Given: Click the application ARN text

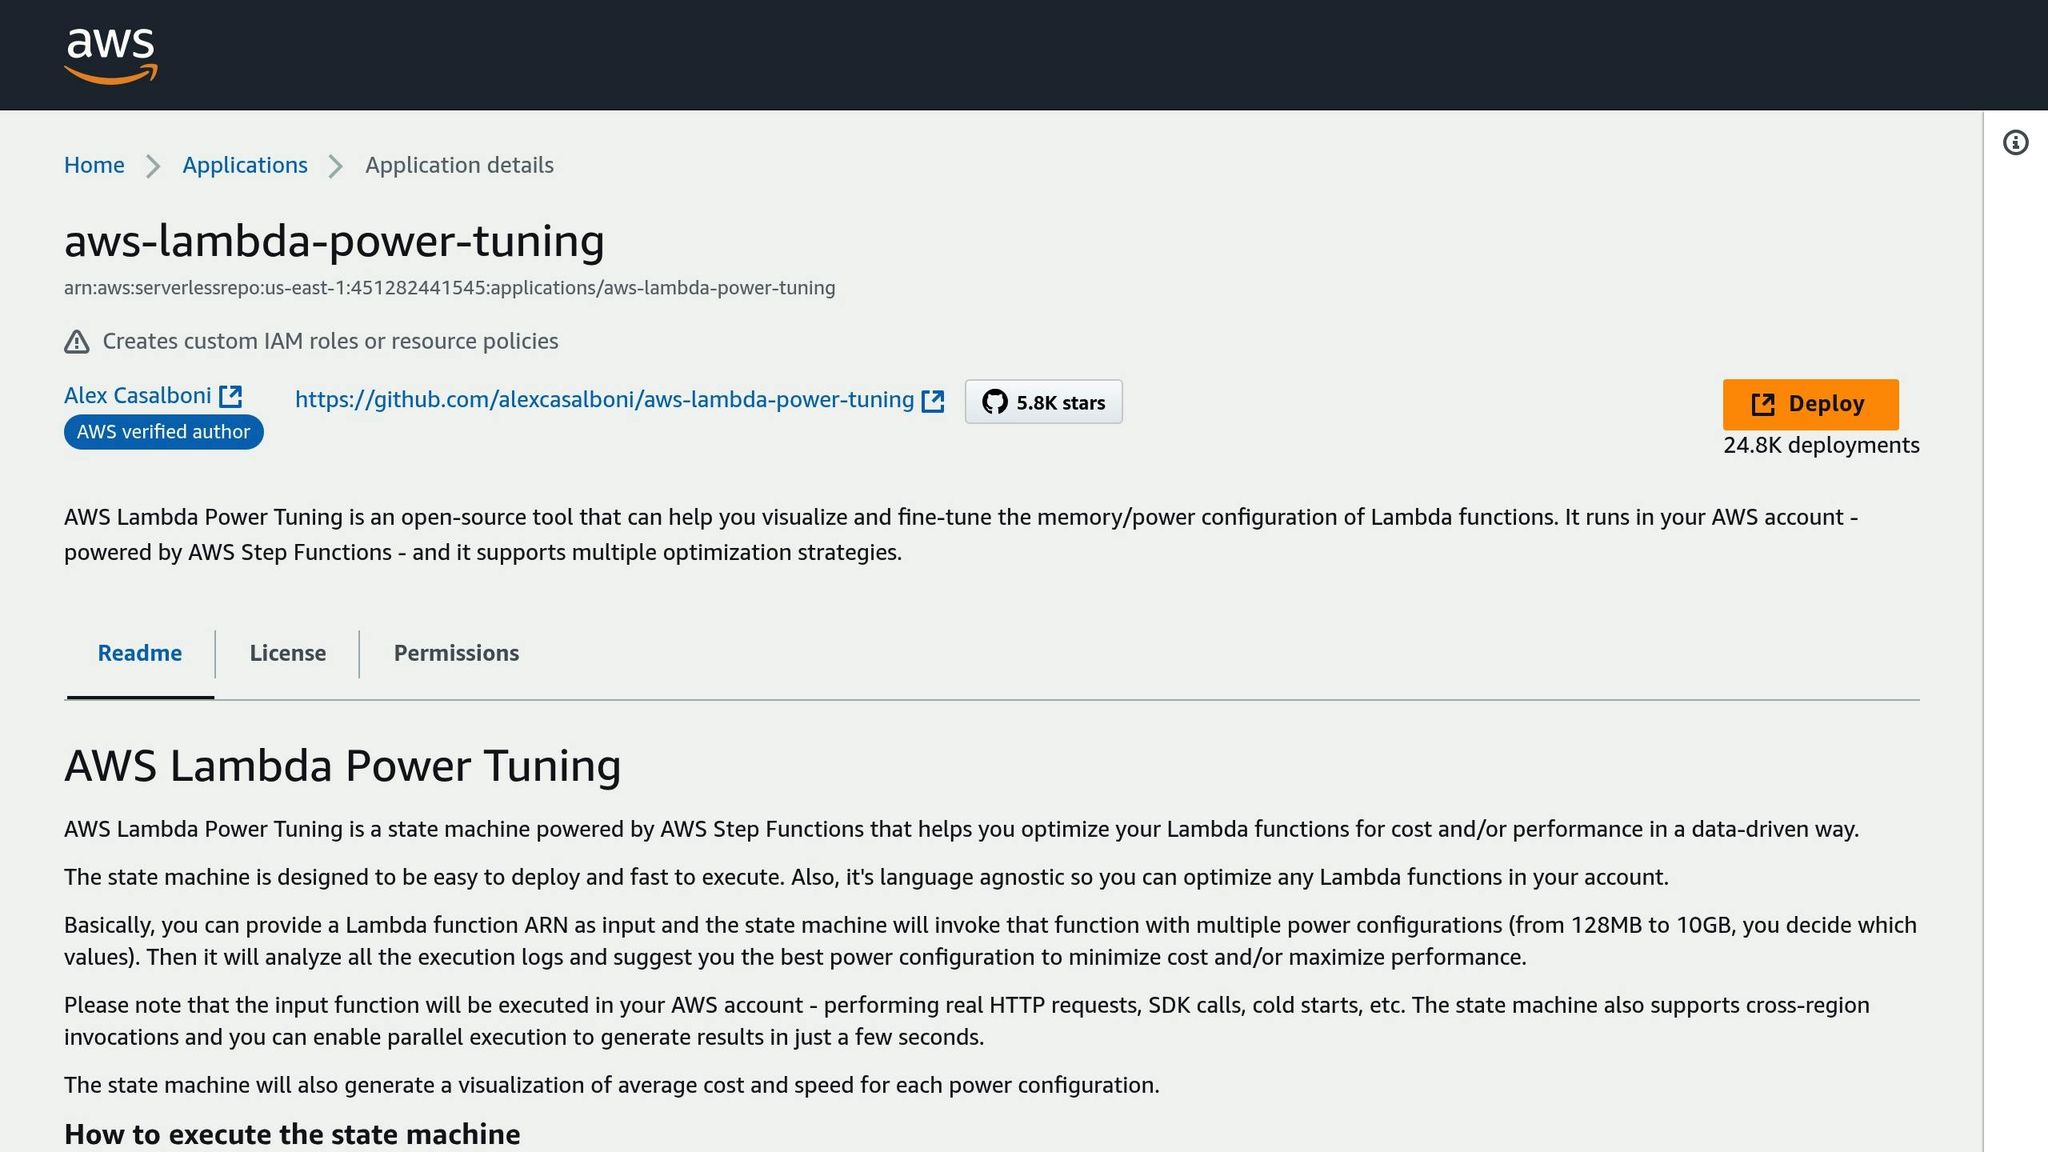Looking at the screenshot, I should click(450, 288).
